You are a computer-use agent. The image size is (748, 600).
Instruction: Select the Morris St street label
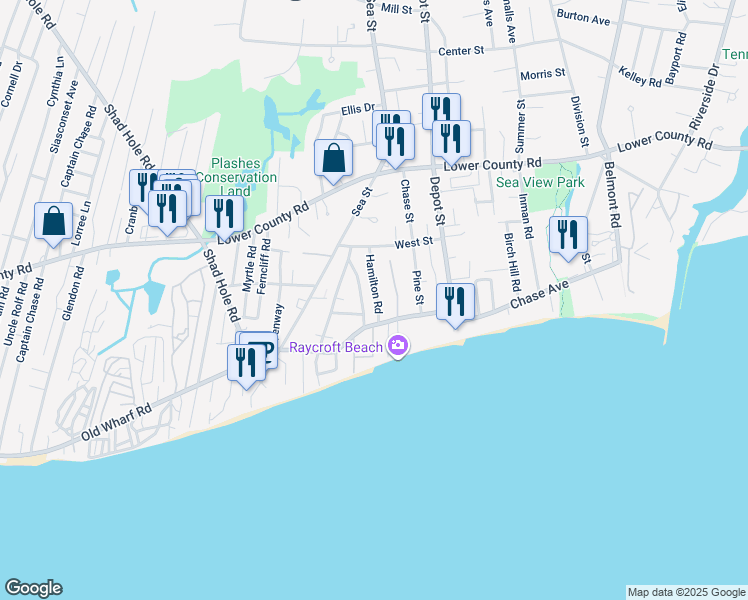[542, 74]
